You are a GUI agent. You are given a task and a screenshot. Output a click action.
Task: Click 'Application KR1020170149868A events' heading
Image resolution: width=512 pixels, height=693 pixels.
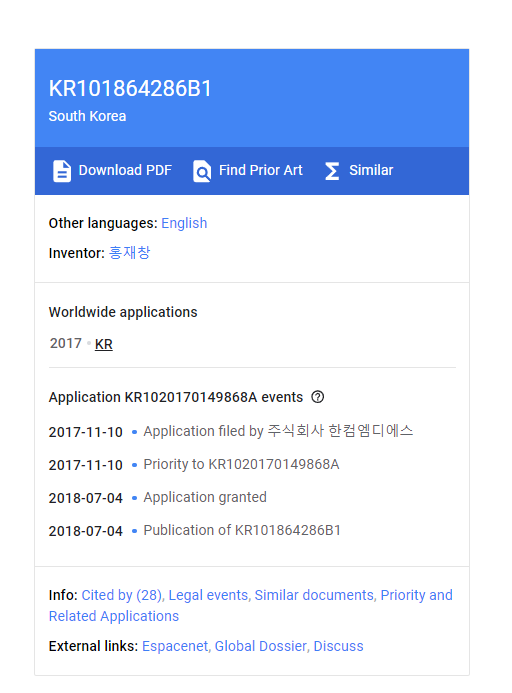(x=176, y=397)
